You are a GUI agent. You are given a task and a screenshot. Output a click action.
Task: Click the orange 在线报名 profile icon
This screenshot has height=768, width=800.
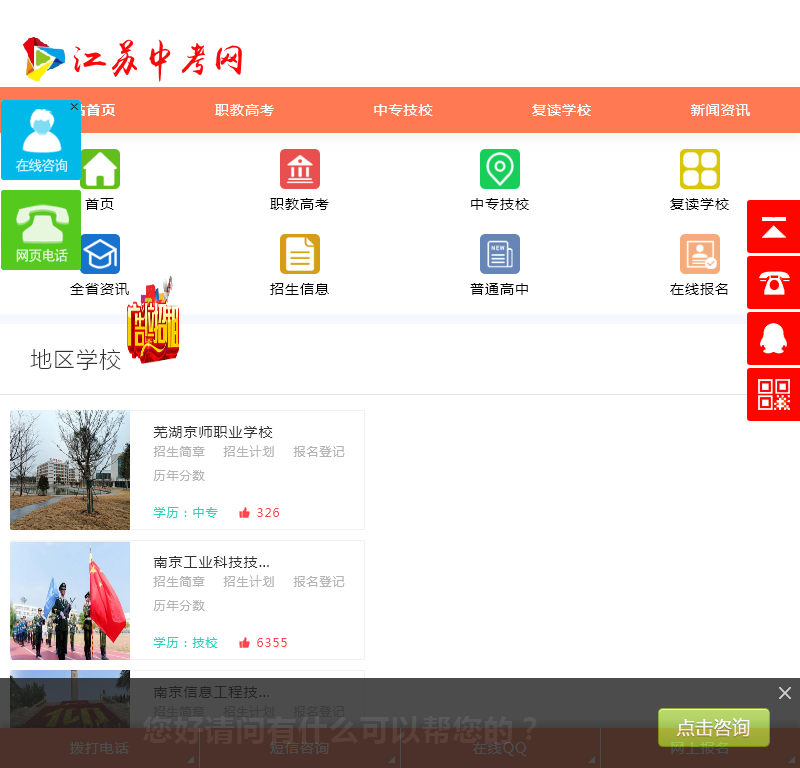click(700, 254)
